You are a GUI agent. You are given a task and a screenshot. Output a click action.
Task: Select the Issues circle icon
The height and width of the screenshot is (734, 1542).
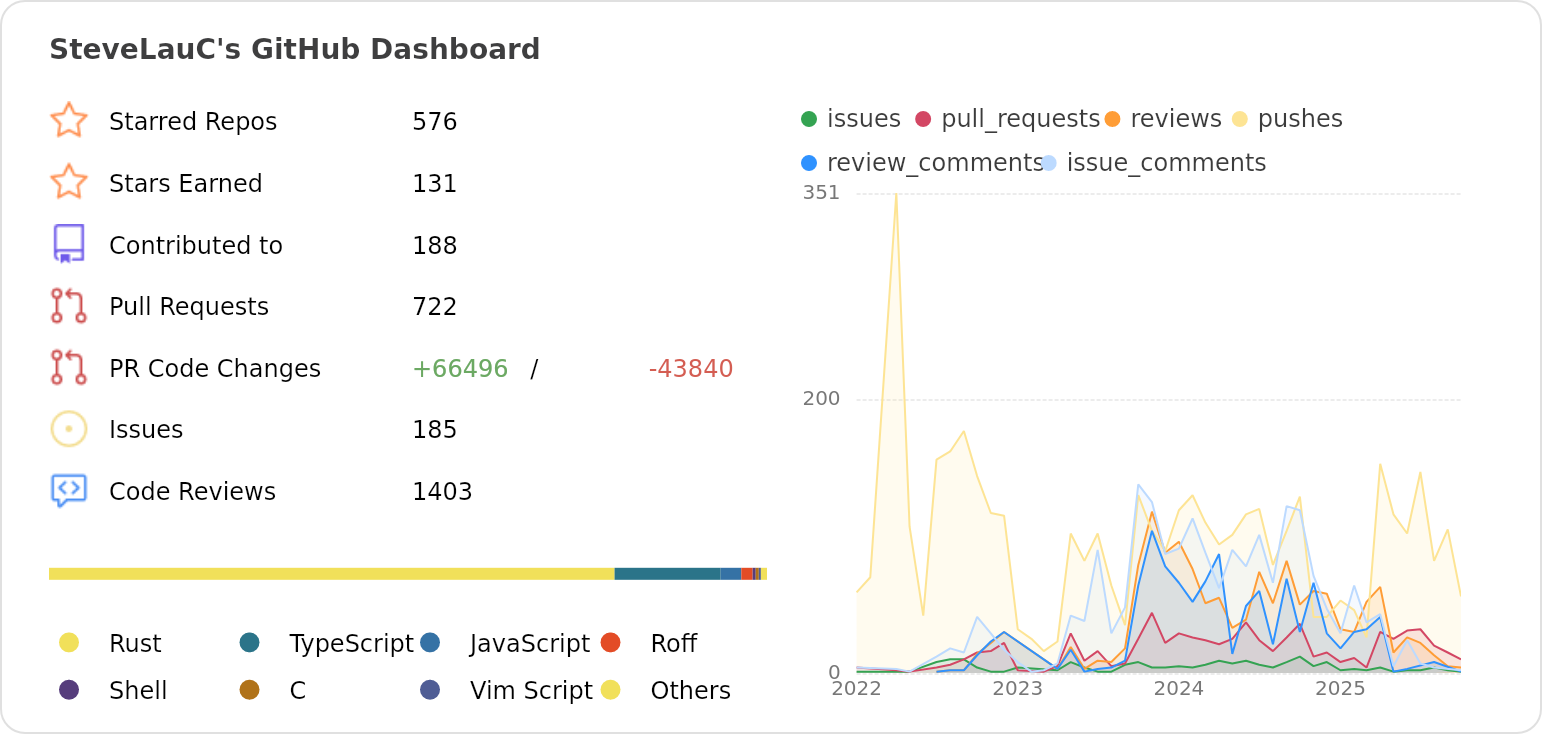coord(69,428)
